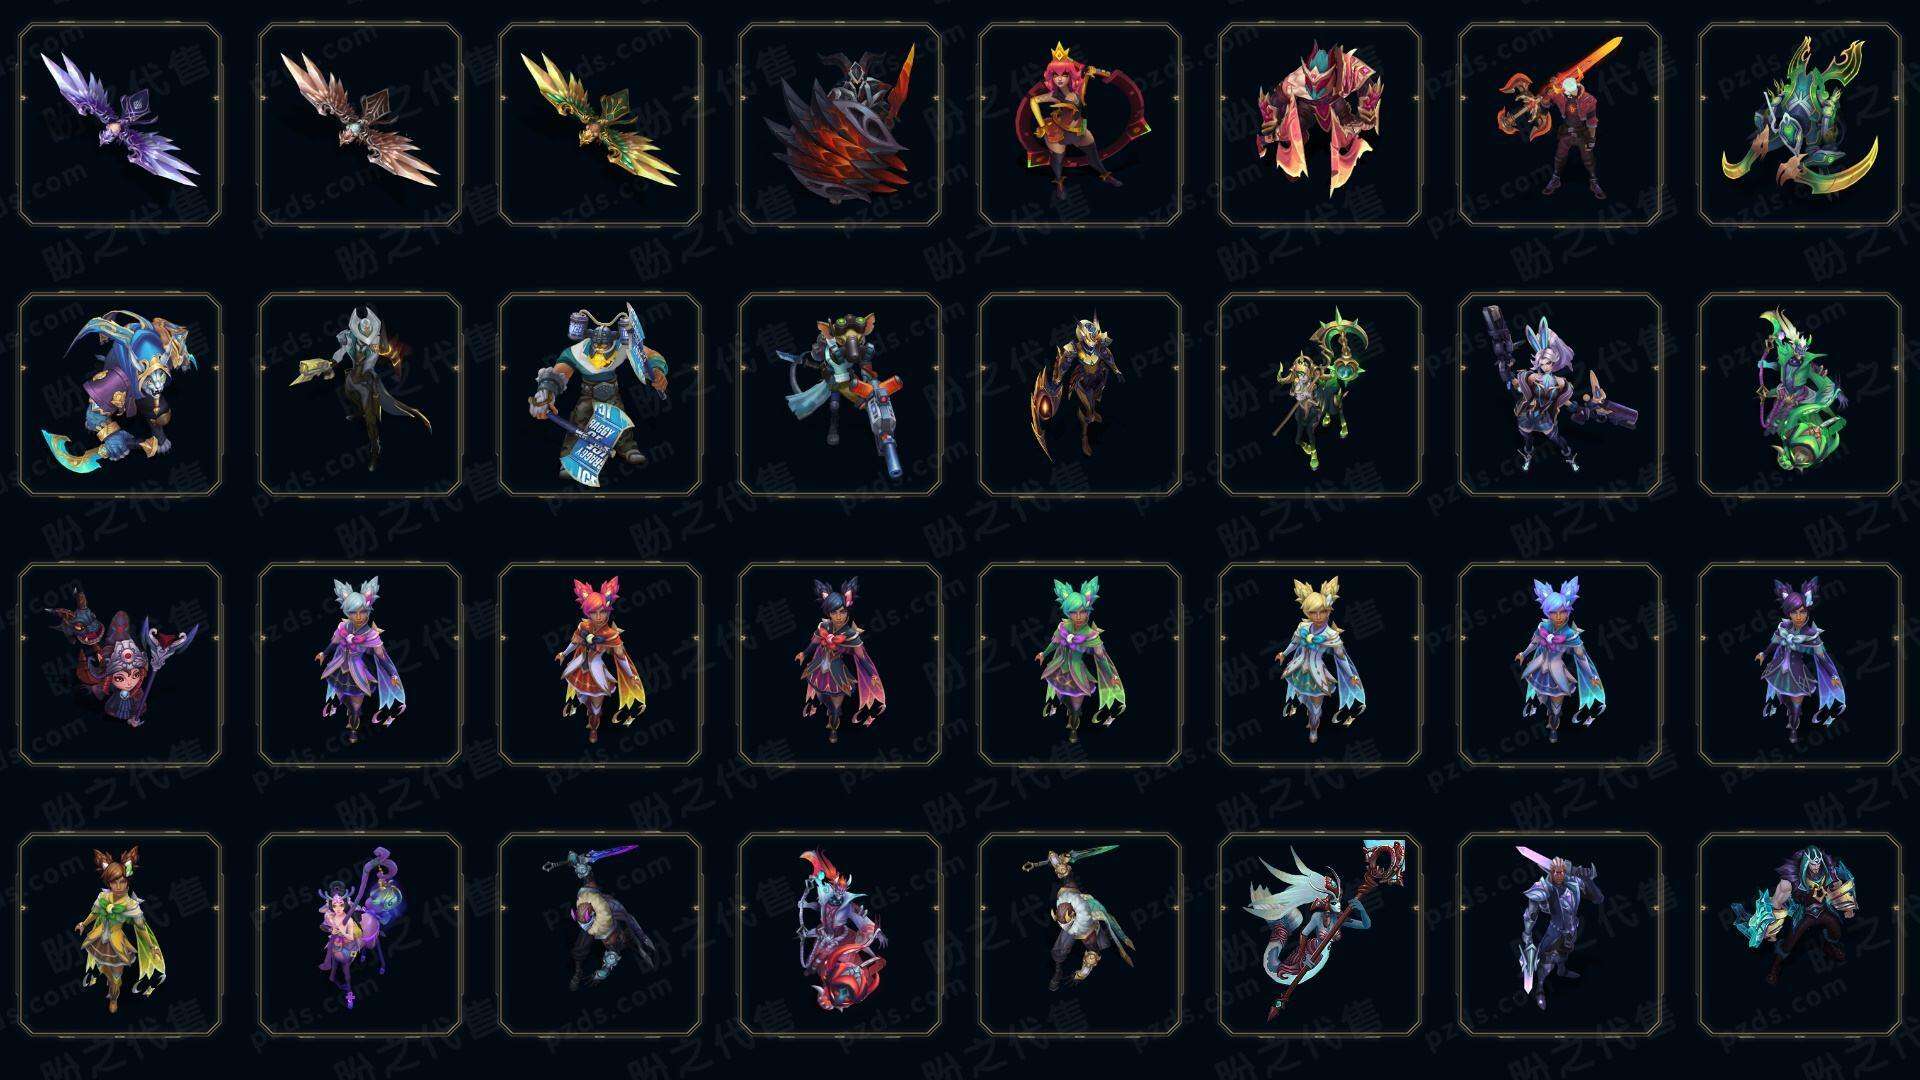
Task: Select the purple crystal winged item
Action: point(120,124)
